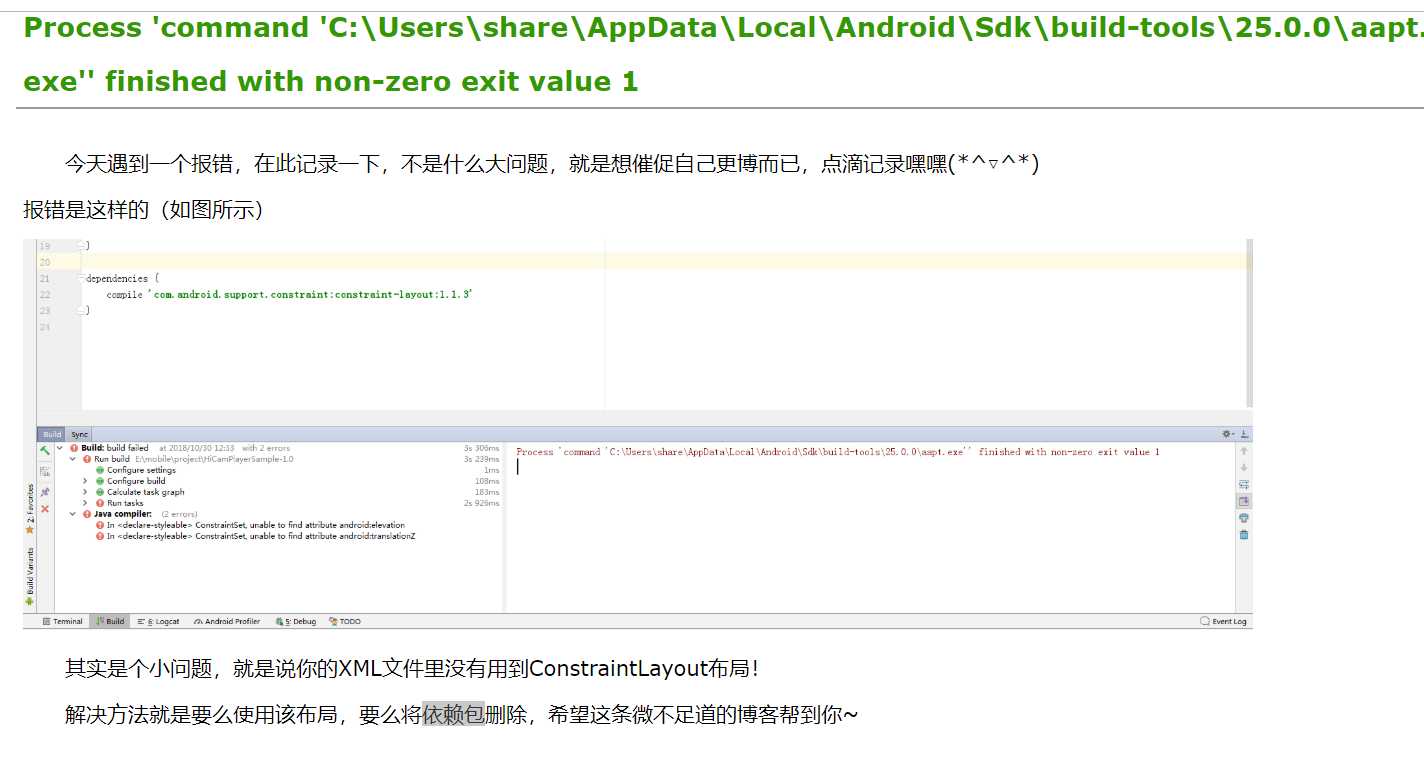
Task: Expand the 'Configure build' tree node
Action: (x=85, y=481)
